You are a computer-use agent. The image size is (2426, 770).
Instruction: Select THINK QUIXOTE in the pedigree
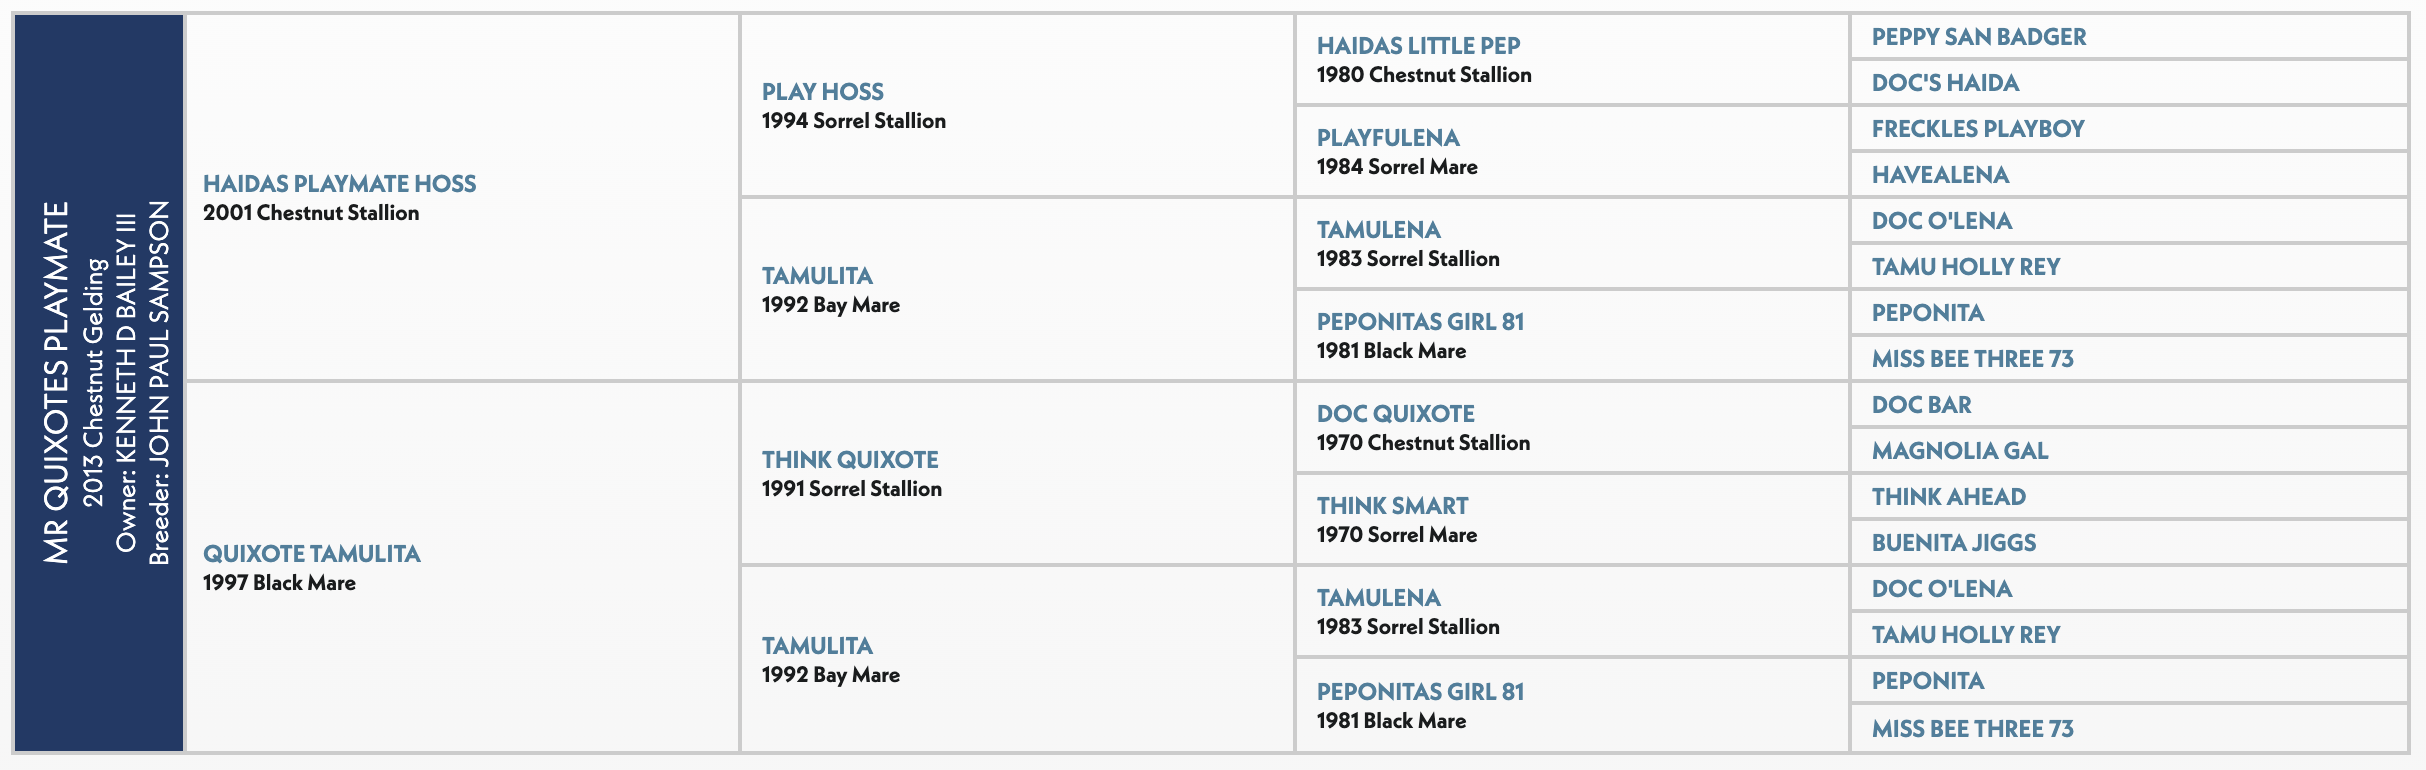tap(850, 460)
